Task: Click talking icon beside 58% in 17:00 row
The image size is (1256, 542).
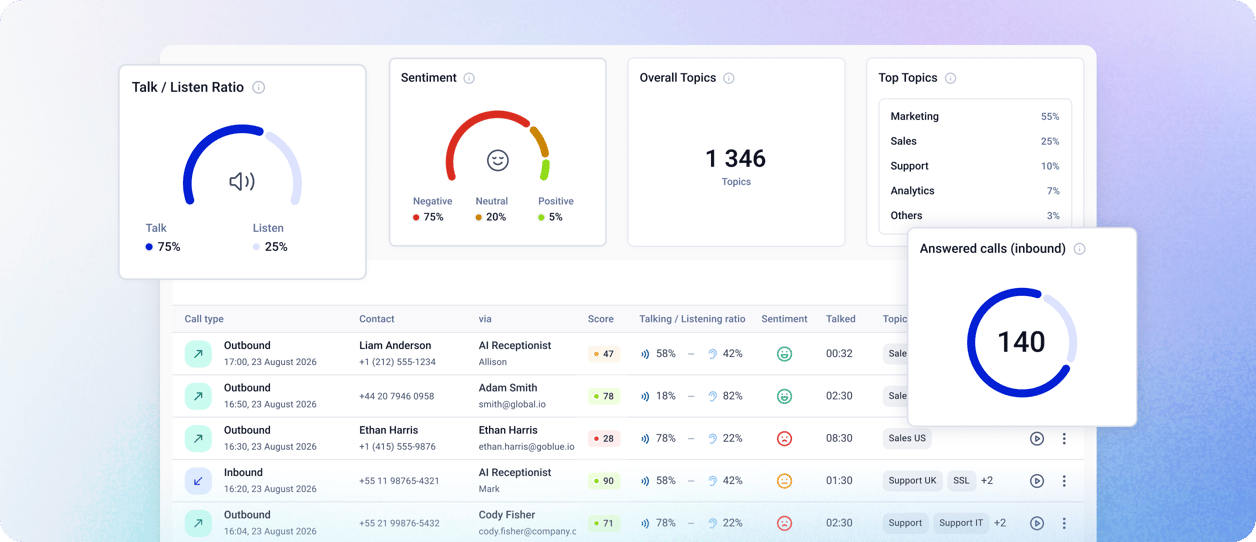Action: [645, 354]
